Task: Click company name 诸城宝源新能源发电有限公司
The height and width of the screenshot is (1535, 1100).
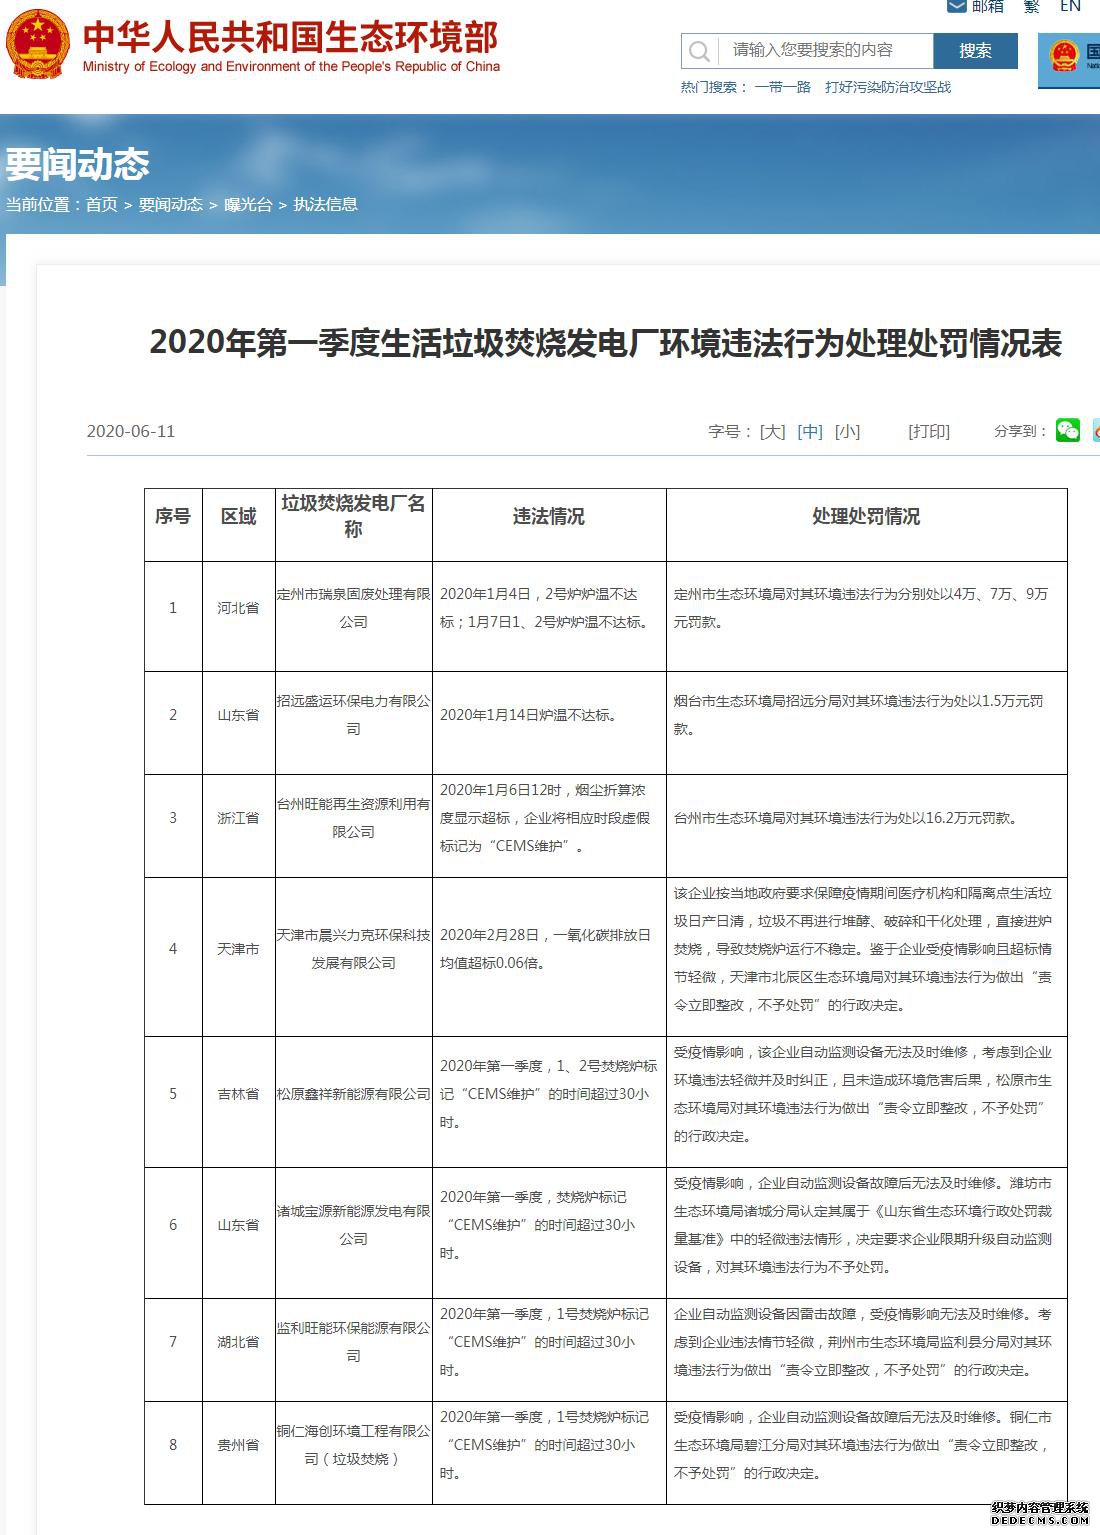Action: point(353,1225)
